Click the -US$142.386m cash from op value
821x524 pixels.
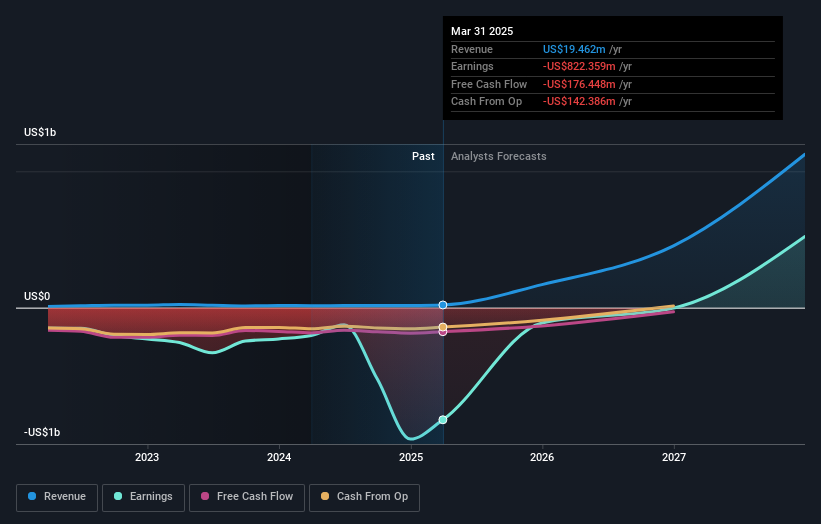[x=579, y=102]
